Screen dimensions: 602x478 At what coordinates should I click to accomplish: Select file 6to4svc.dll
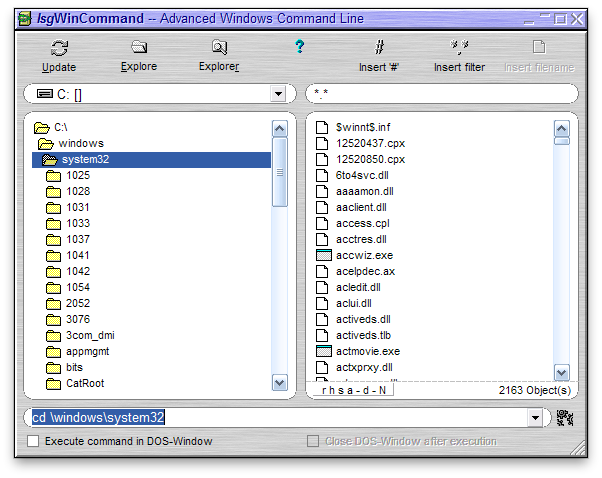point(362,175)
